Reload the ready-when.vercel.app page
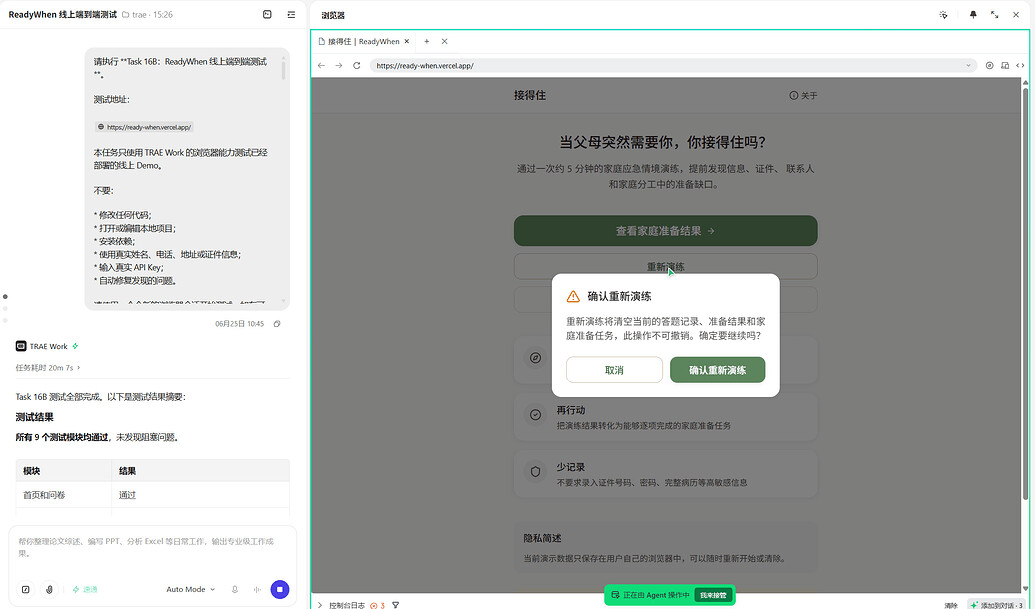Viewport: 1035px width, 609px height. [x=356, y=65]
